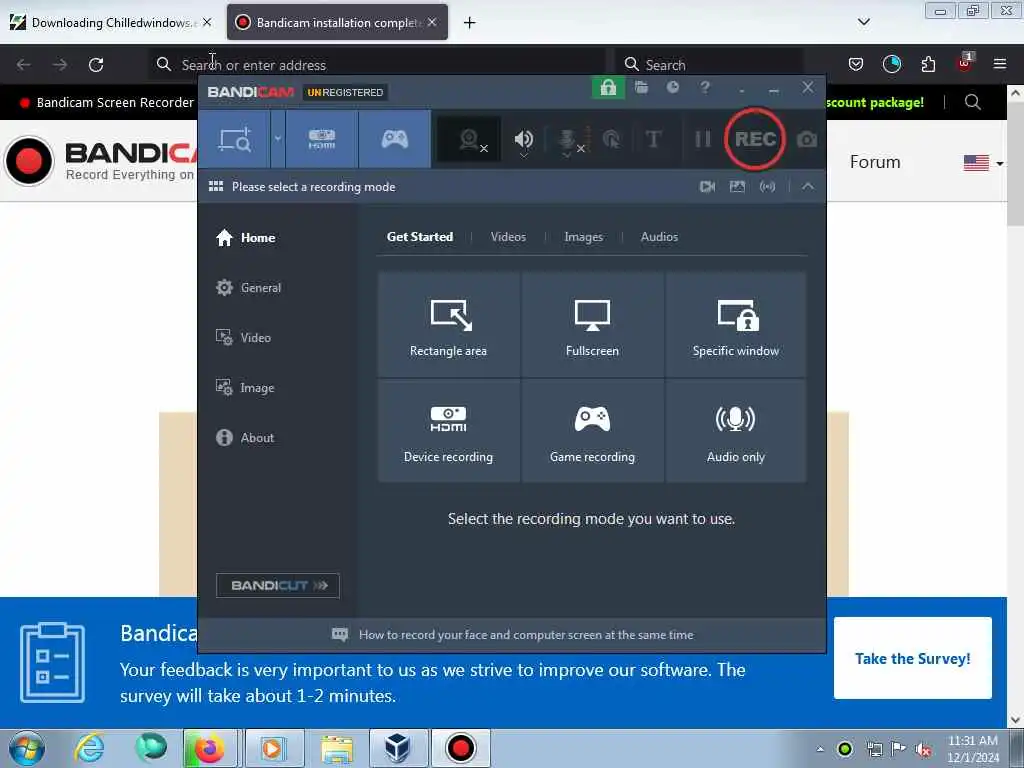Open About section in sidebar

245,438
